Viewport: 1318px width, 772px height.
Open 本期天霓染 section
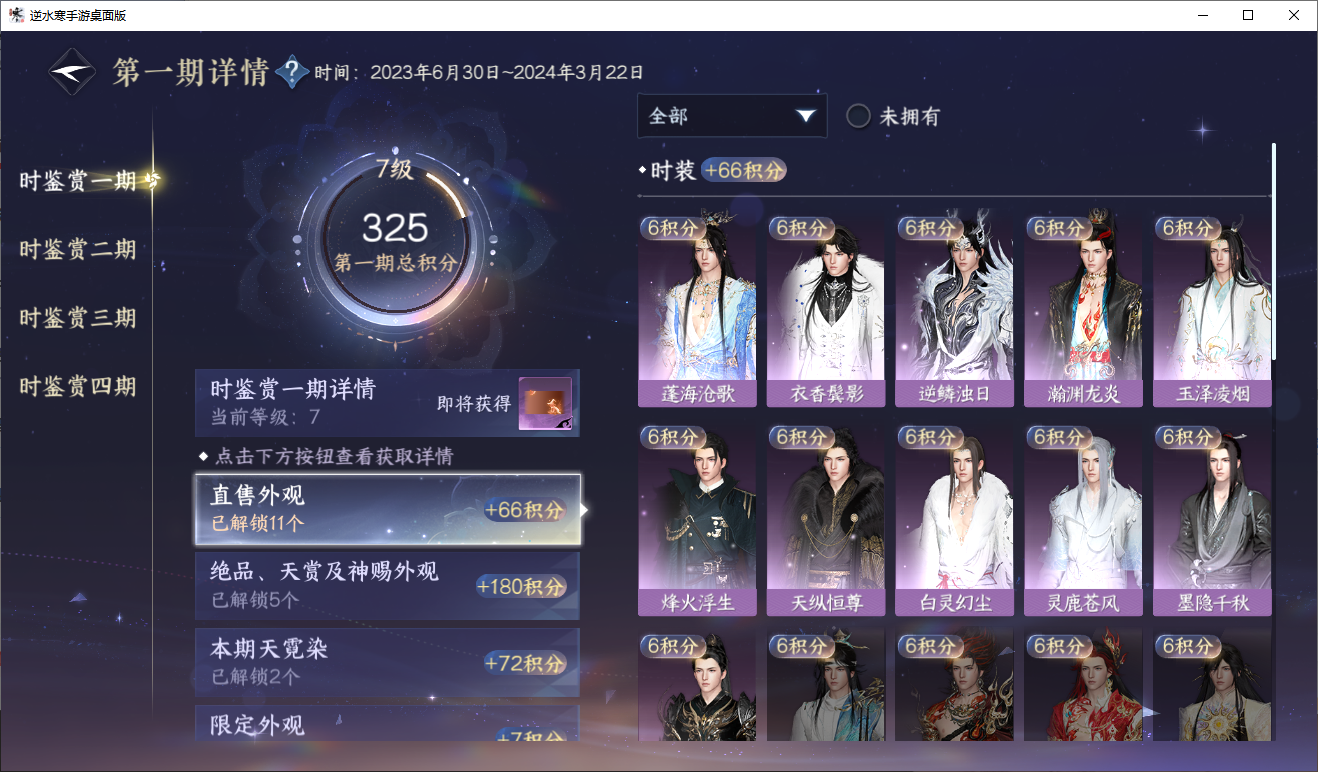tap(387, 662)
